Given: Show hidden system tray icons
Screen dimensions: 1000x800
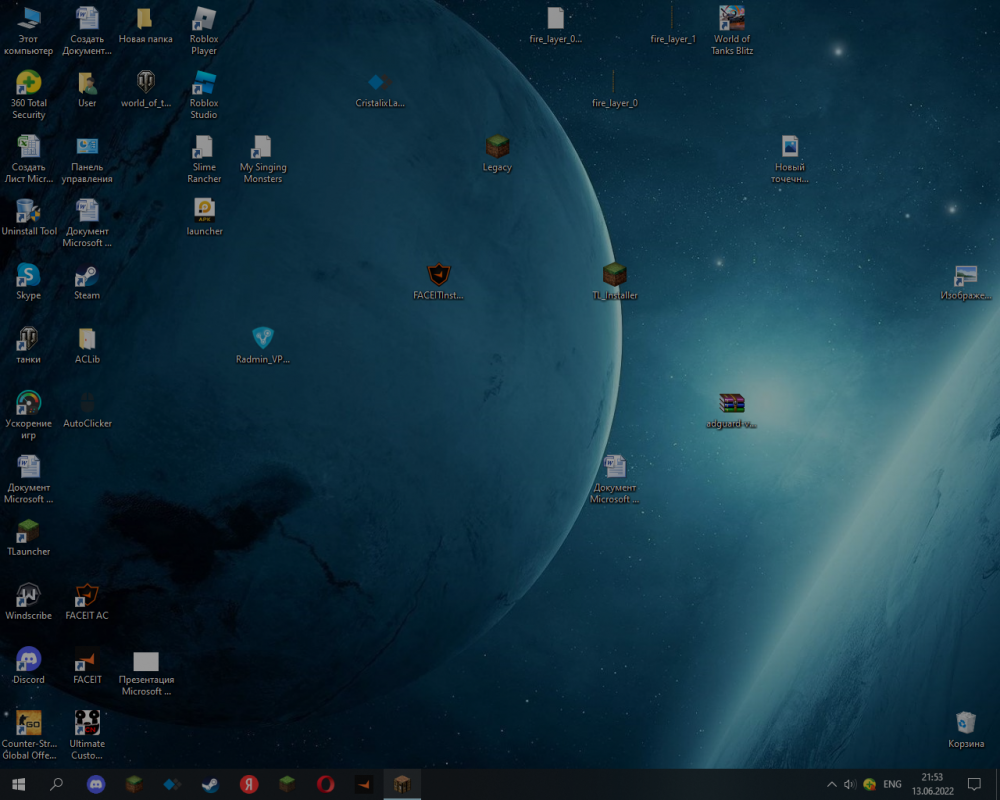Looking at the screenshot, I should coord(832,784).
